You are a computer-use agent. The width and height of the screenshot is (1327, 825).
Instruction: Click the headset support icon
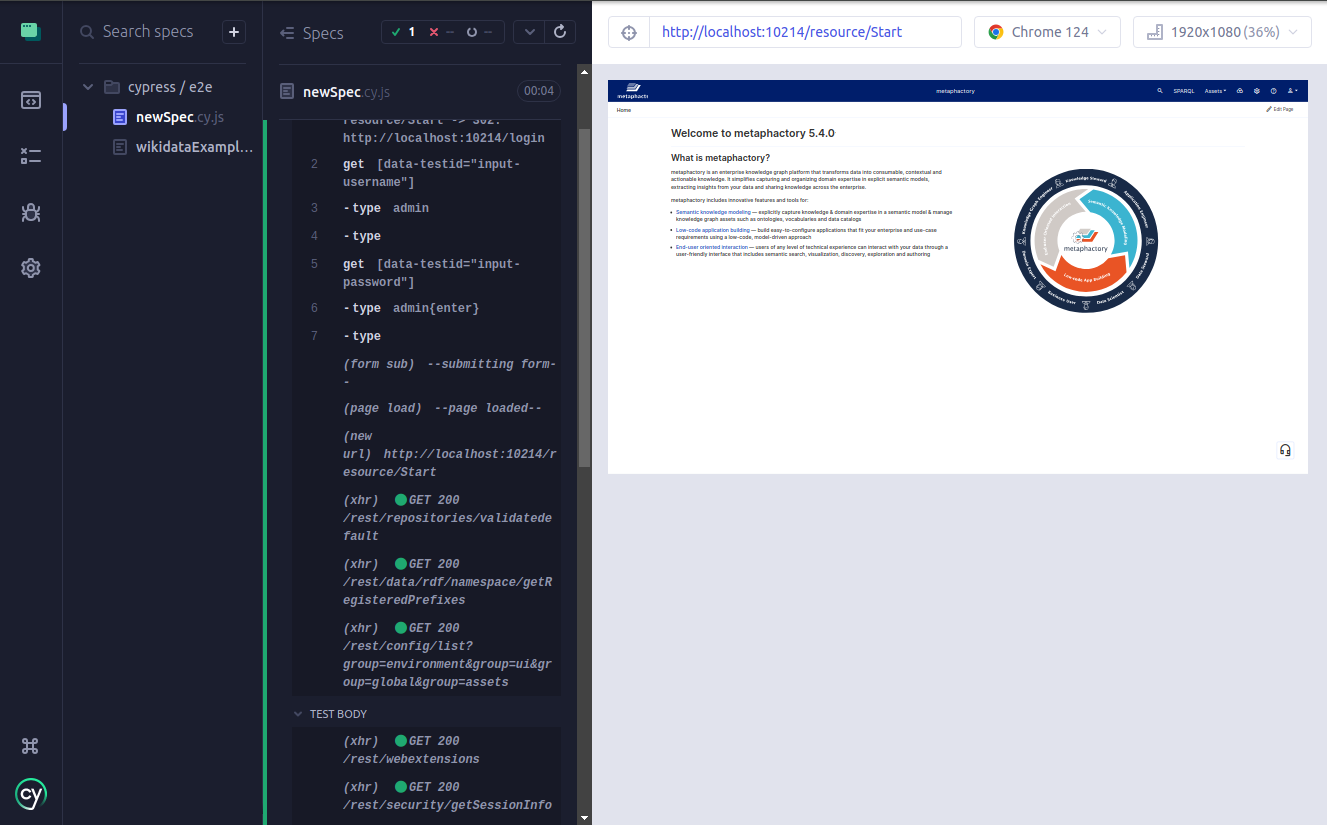click(x=1285, y=450)
